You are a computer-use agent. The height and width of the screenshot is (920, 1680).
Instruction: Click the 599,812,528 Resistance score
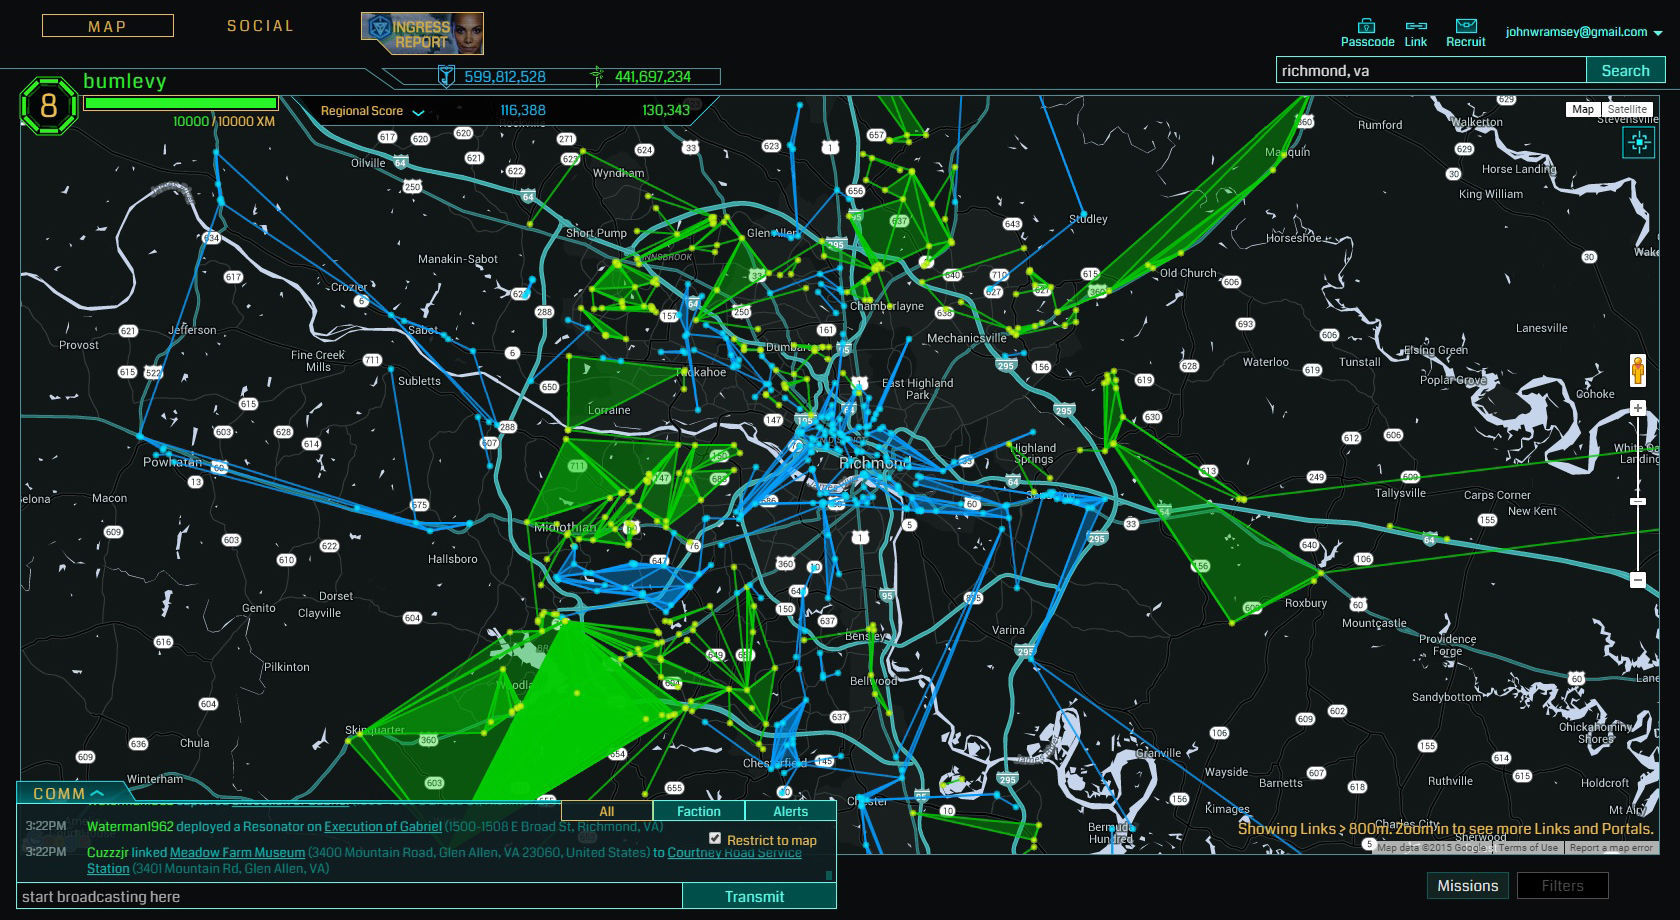[x=505, y=77]
